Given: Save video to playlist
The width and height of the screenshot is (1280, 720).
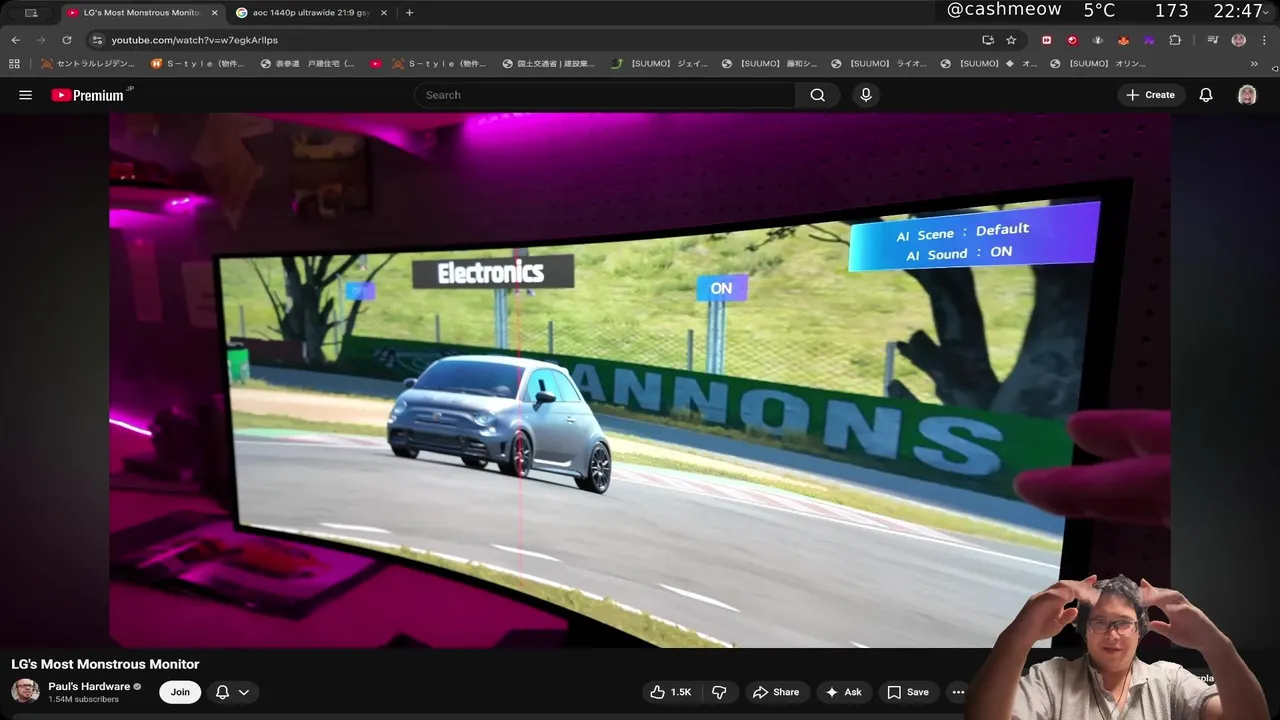Looking at the screenshot, I should click(908, 692).
